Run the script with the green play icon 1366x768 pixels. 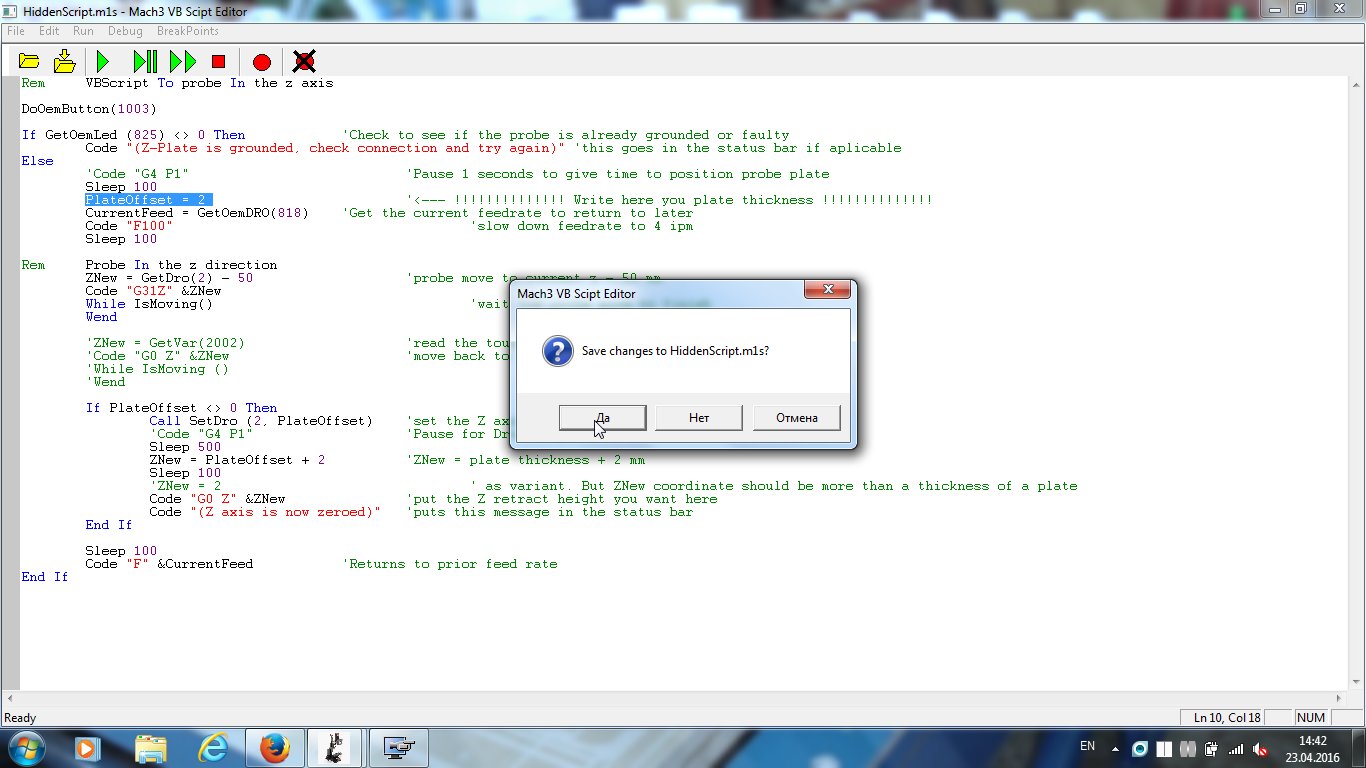102,62
